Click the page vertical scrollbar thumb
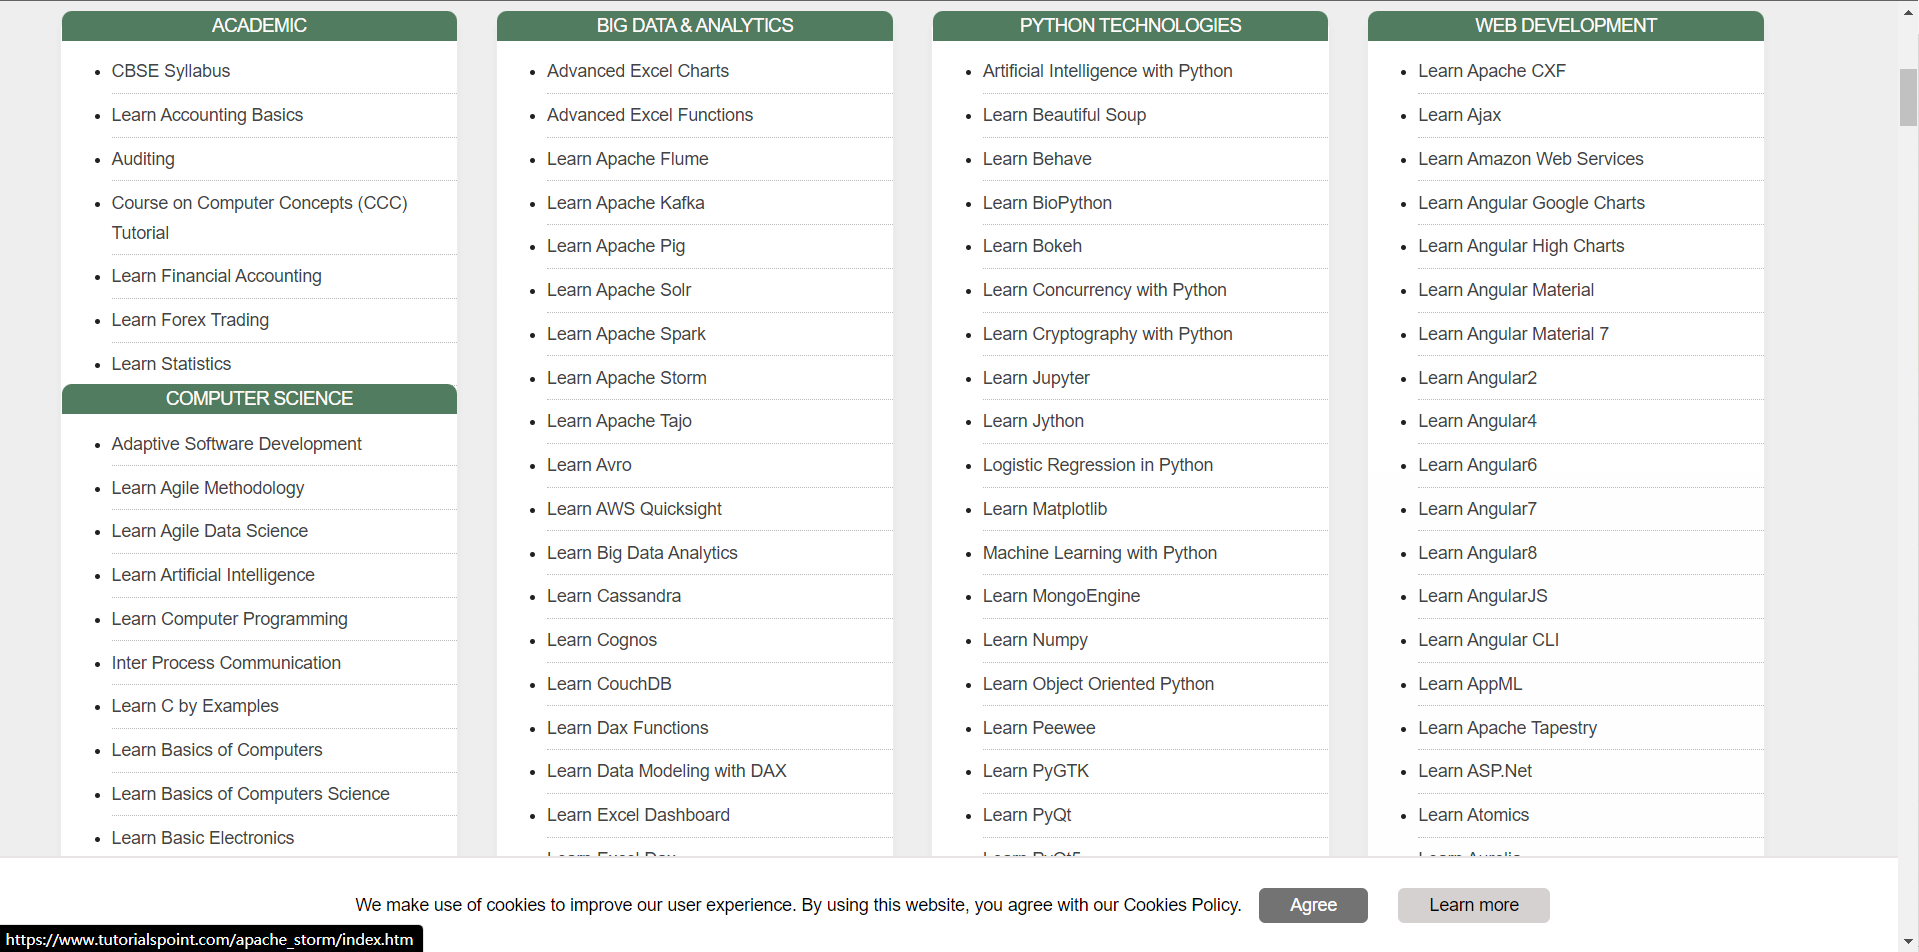 [x=1908, y=97]
